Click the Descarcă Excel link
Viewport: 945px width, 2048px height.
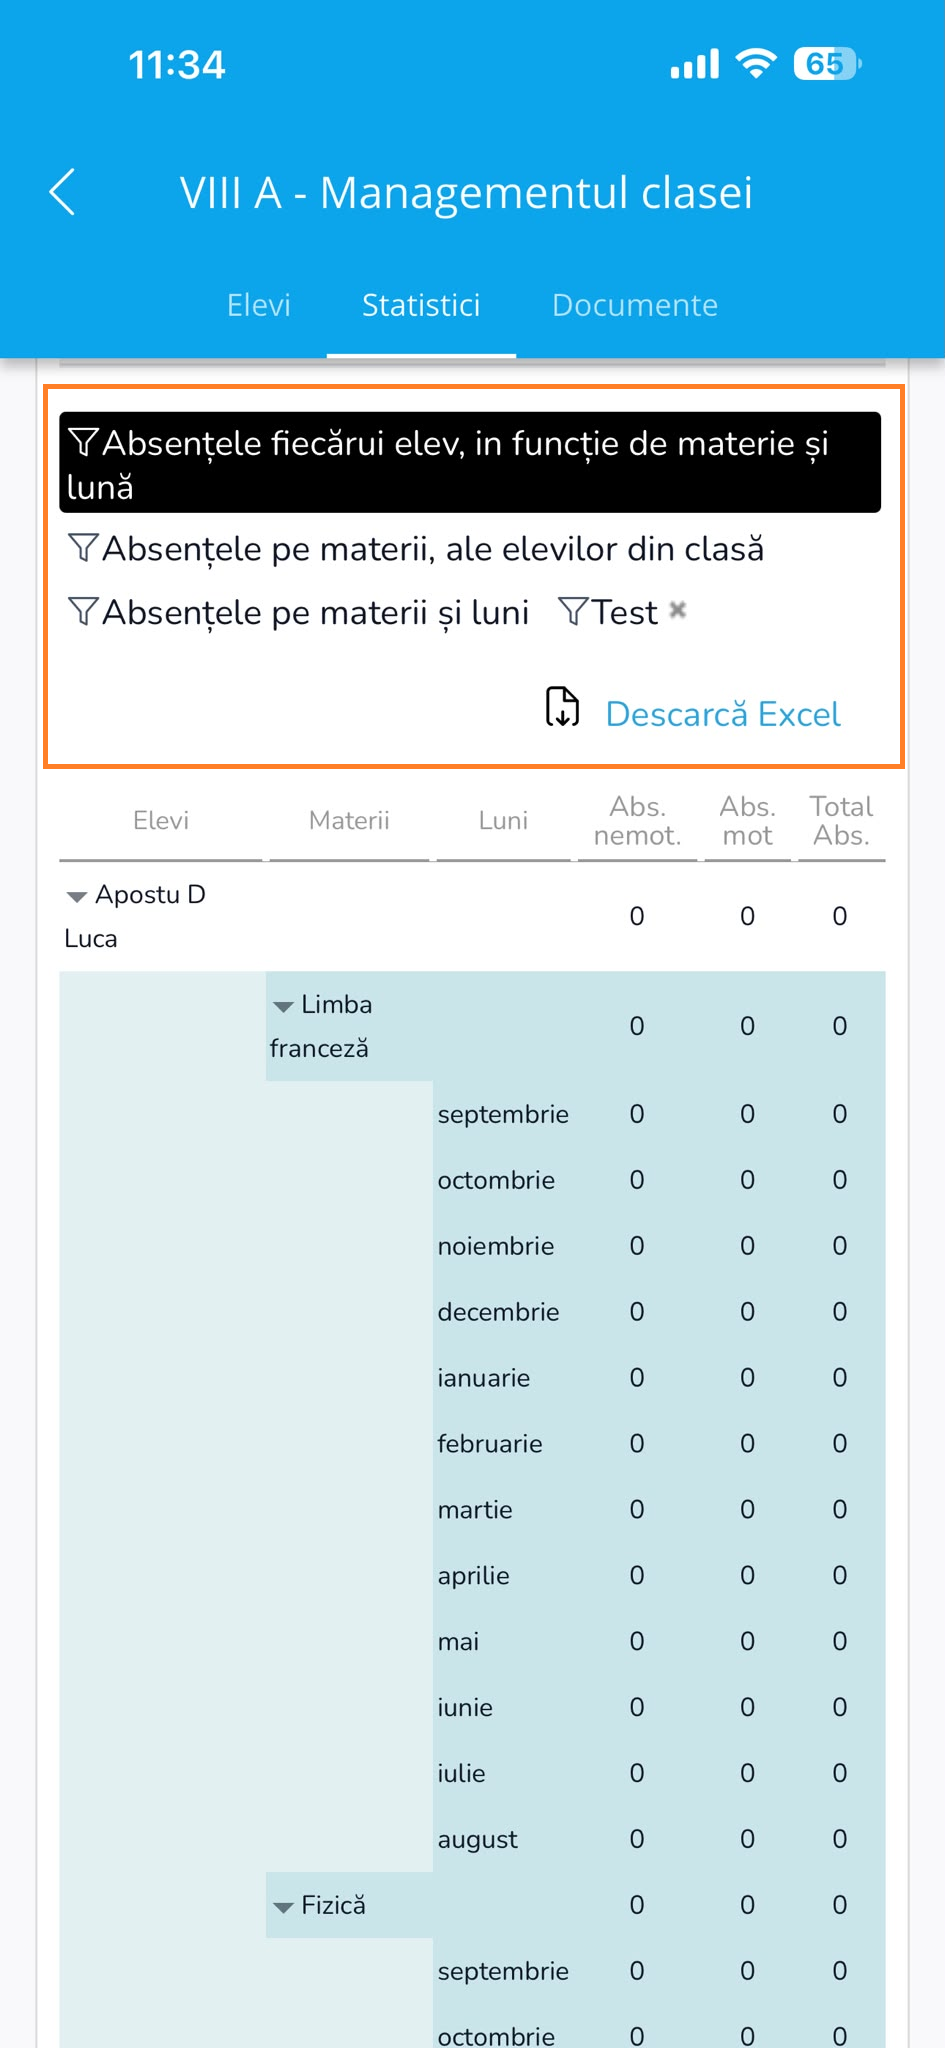pos(723,714)
